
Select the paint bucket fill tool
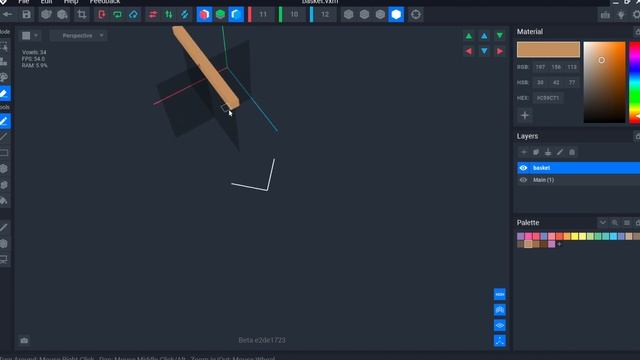click(x=4, y=201)
